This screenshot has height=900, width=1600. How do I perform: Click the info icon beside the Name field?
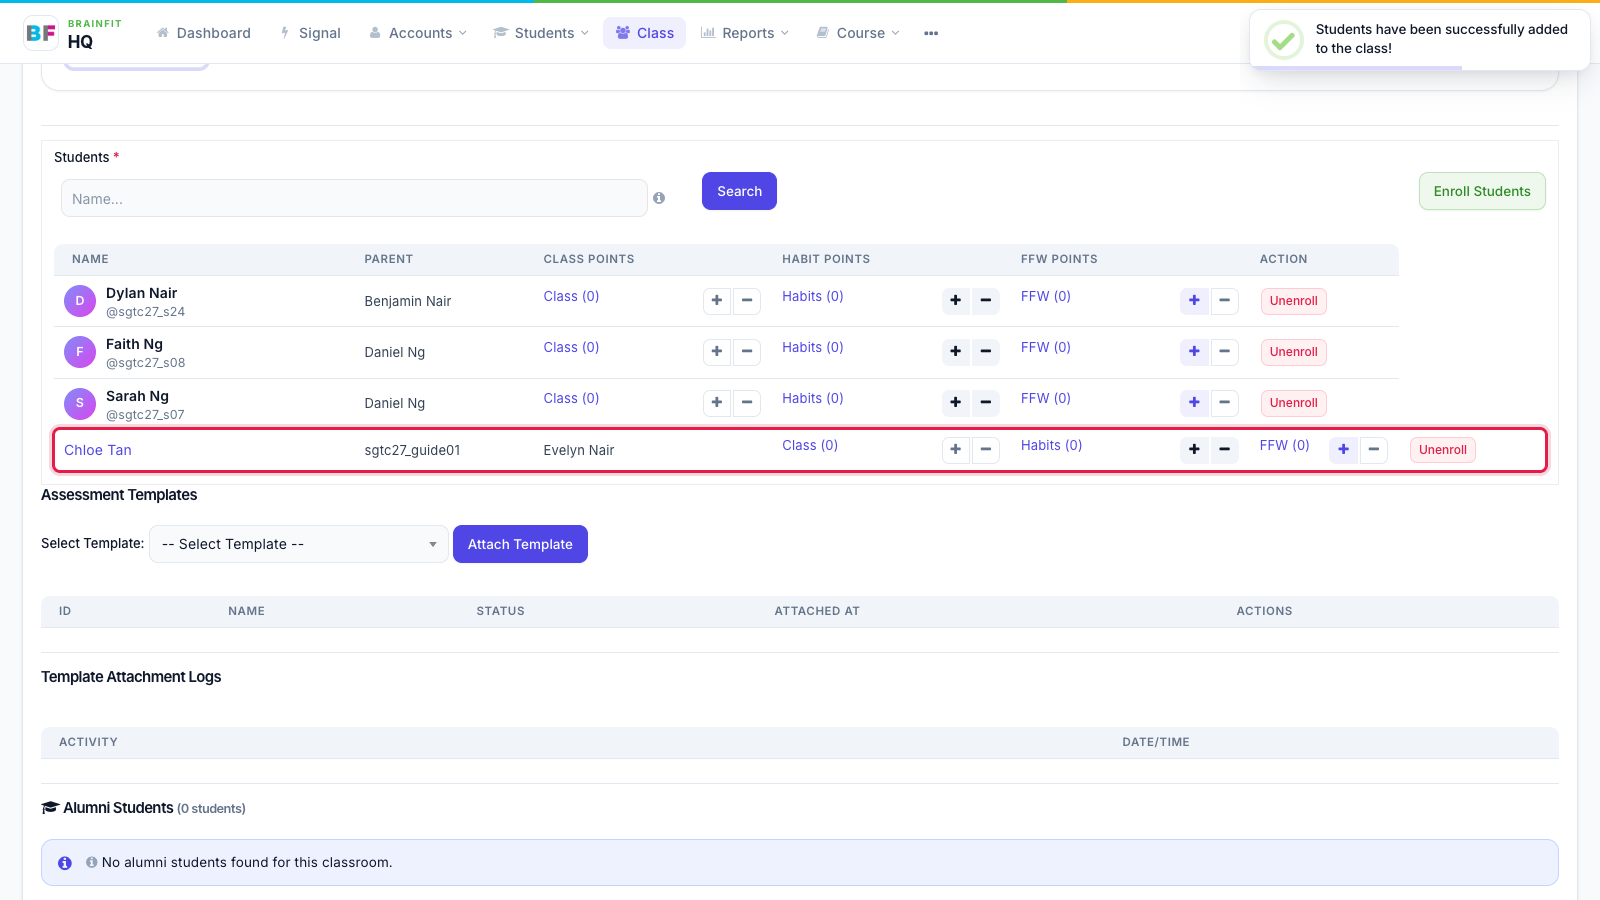659,198
